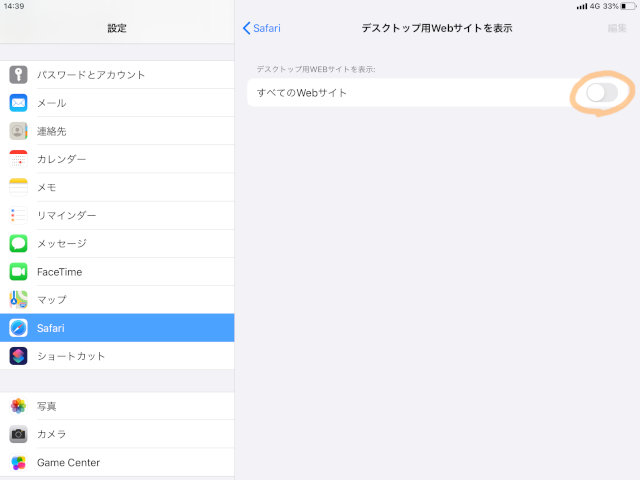Tap the Game Center bubbles icon
This screenshot has height=480, width=640.
(x=19, y=462)
